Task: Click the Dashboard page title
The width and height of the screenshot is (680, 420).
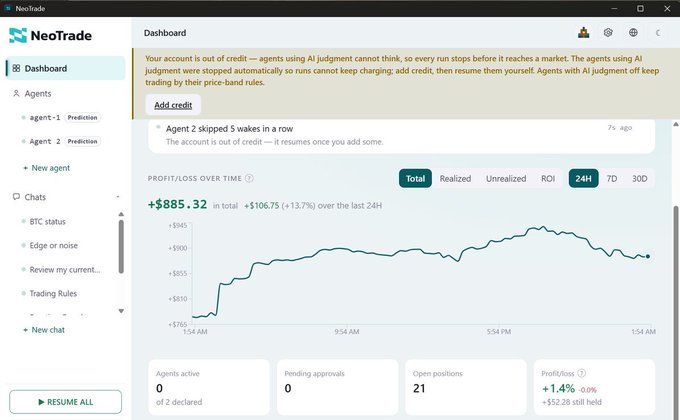Action: 165,33
